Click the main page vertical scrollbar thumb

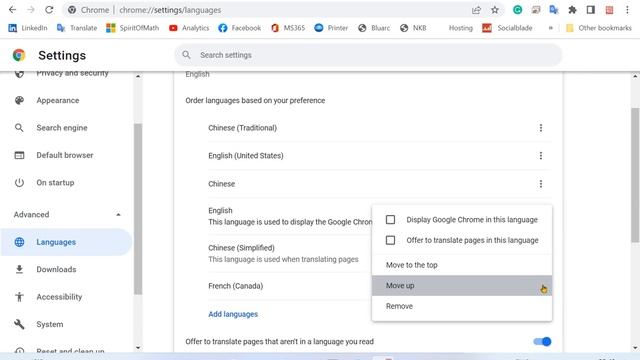[635, 176]
